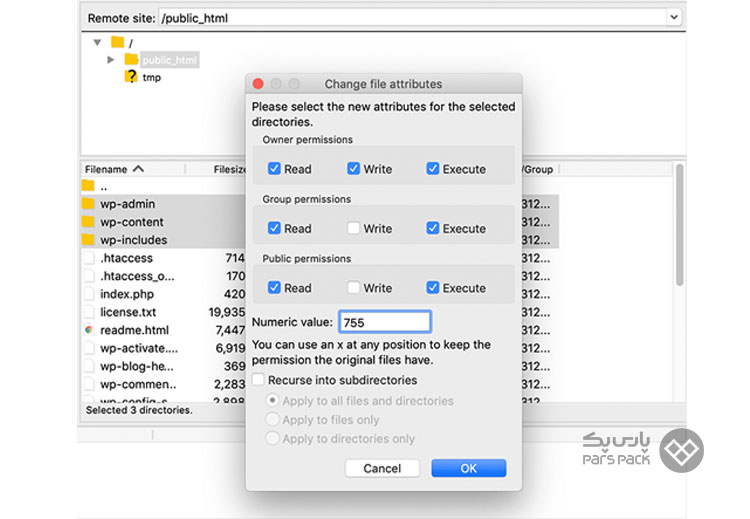Click the license.txt file icon
Screen dimensions: 750x519
coord(89,312)
